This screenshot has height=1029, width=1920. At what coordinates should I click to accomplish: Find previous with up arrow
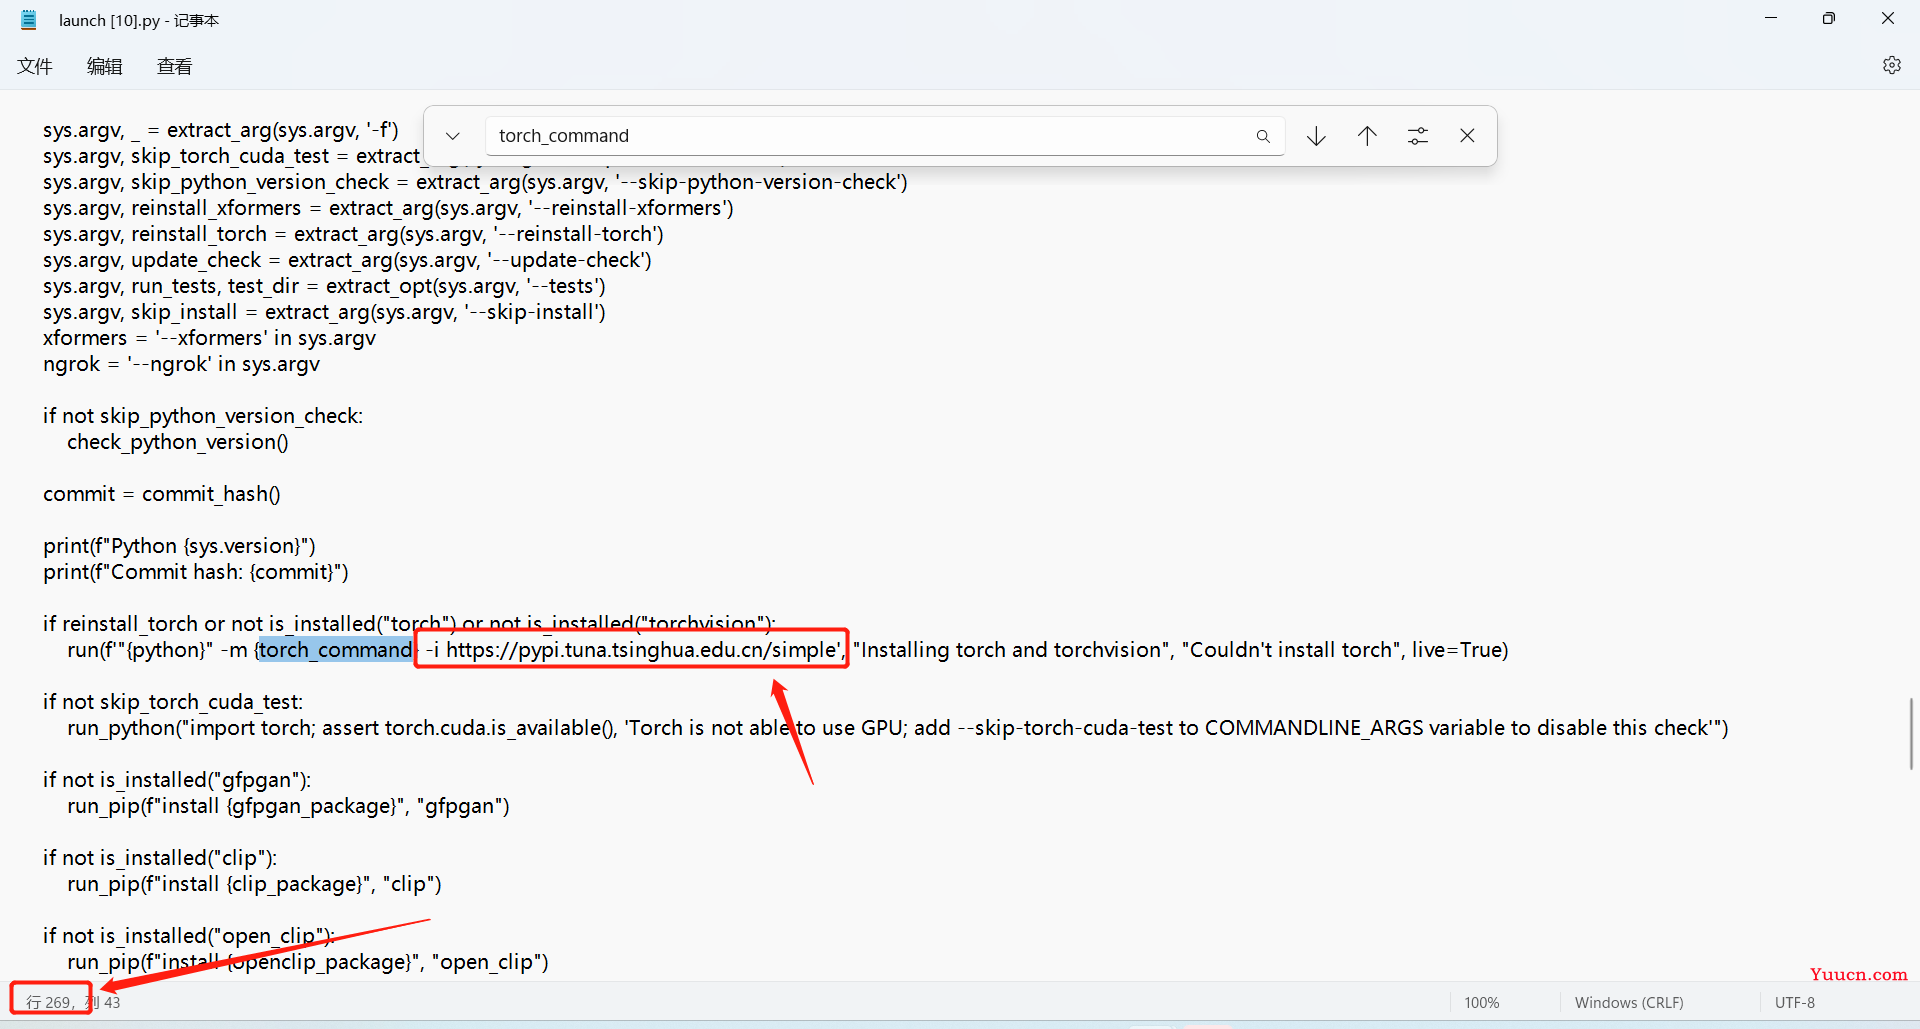[1367, 136]
